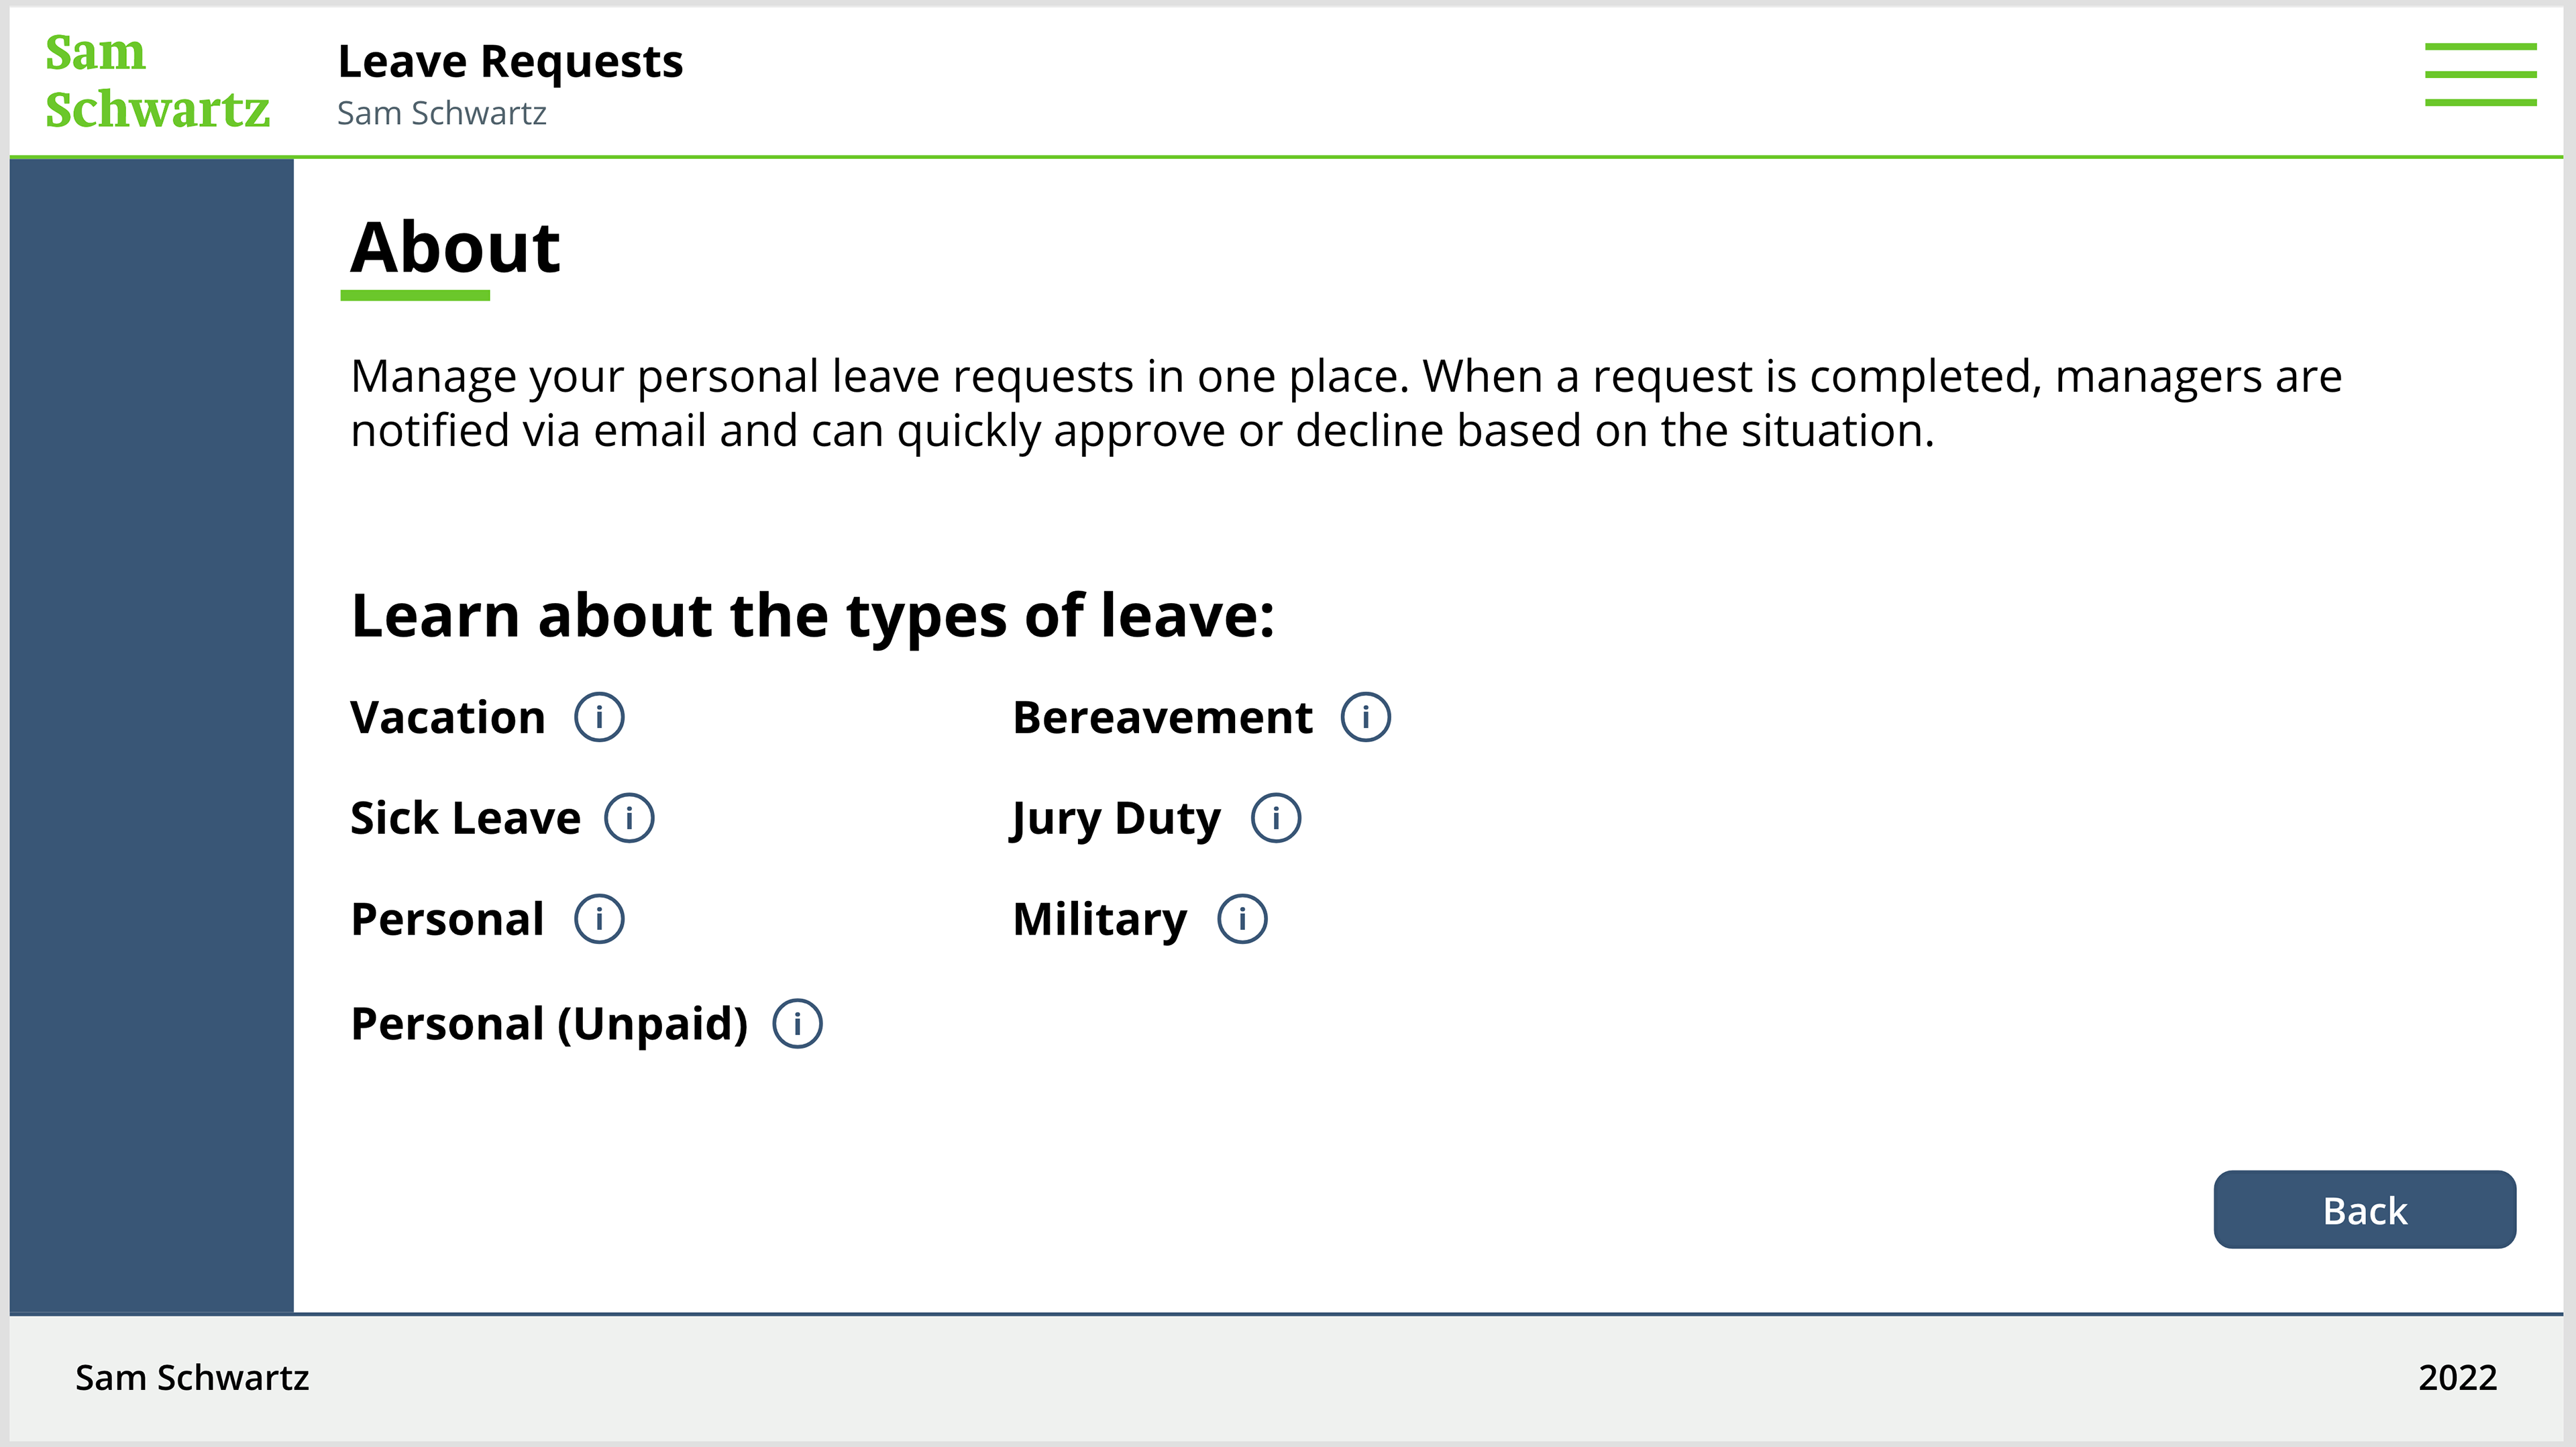Click the Sam Schwartz footer text
The width and height of the screenshot is (2576, 1447).
coord(192,1378)
